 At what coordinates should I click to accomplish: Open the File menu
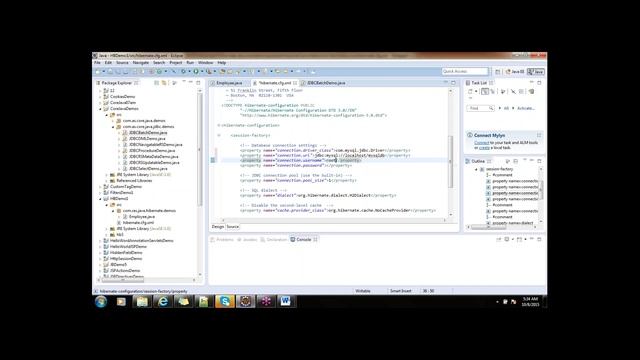click(x=97, y=63)
